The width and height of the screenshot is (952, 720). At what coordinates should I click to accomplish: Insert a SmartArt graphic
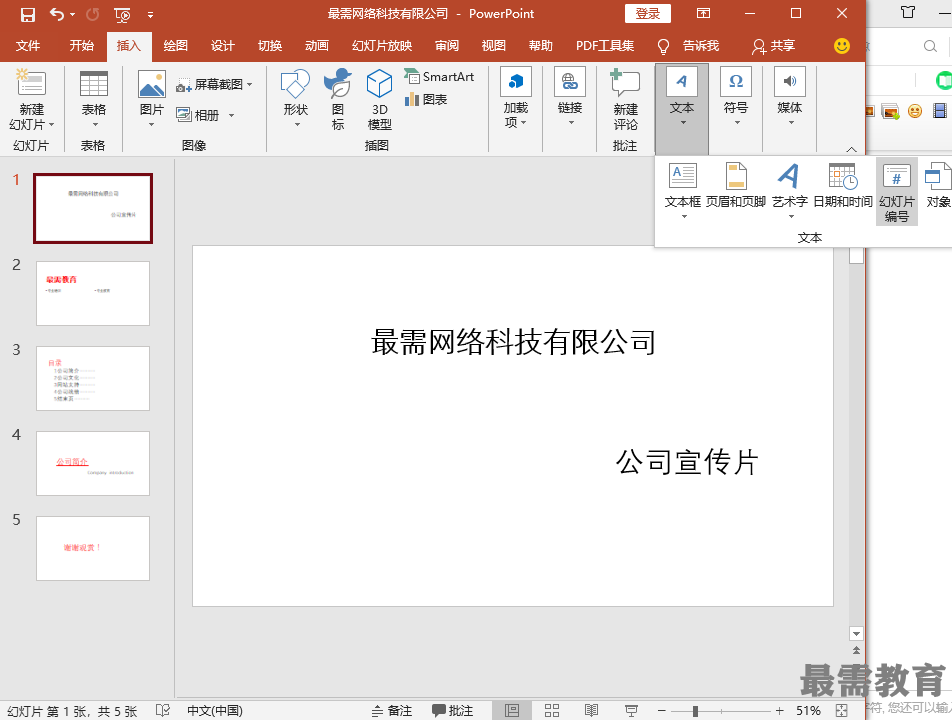pyautogui.click(x=439, y=76)
